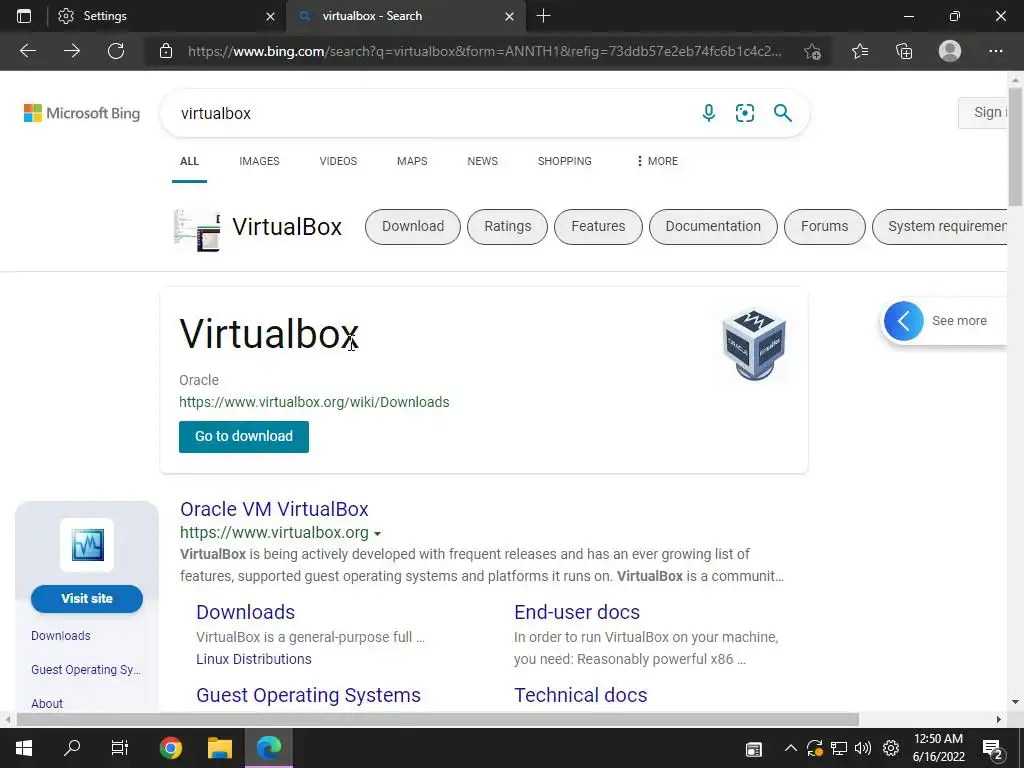Expand the virtualbox.org URL dropdown arrow

[377, 534]
